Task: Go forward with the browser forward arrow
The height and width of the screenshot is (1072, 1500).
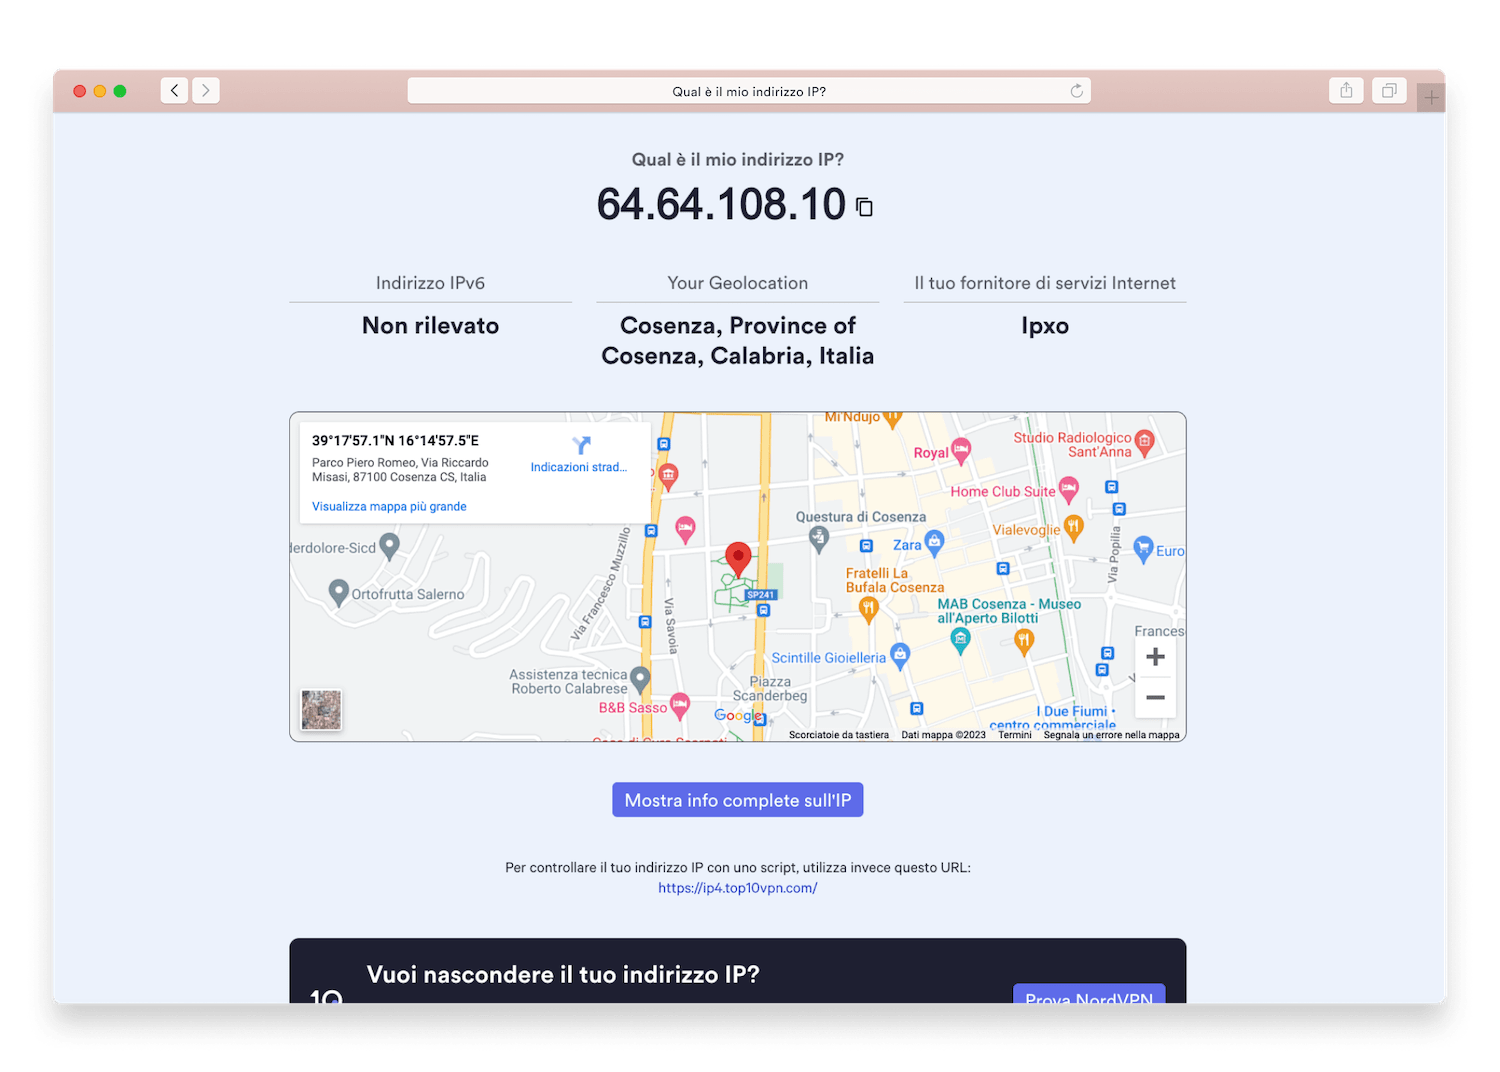Action: [x=206, y=91]
